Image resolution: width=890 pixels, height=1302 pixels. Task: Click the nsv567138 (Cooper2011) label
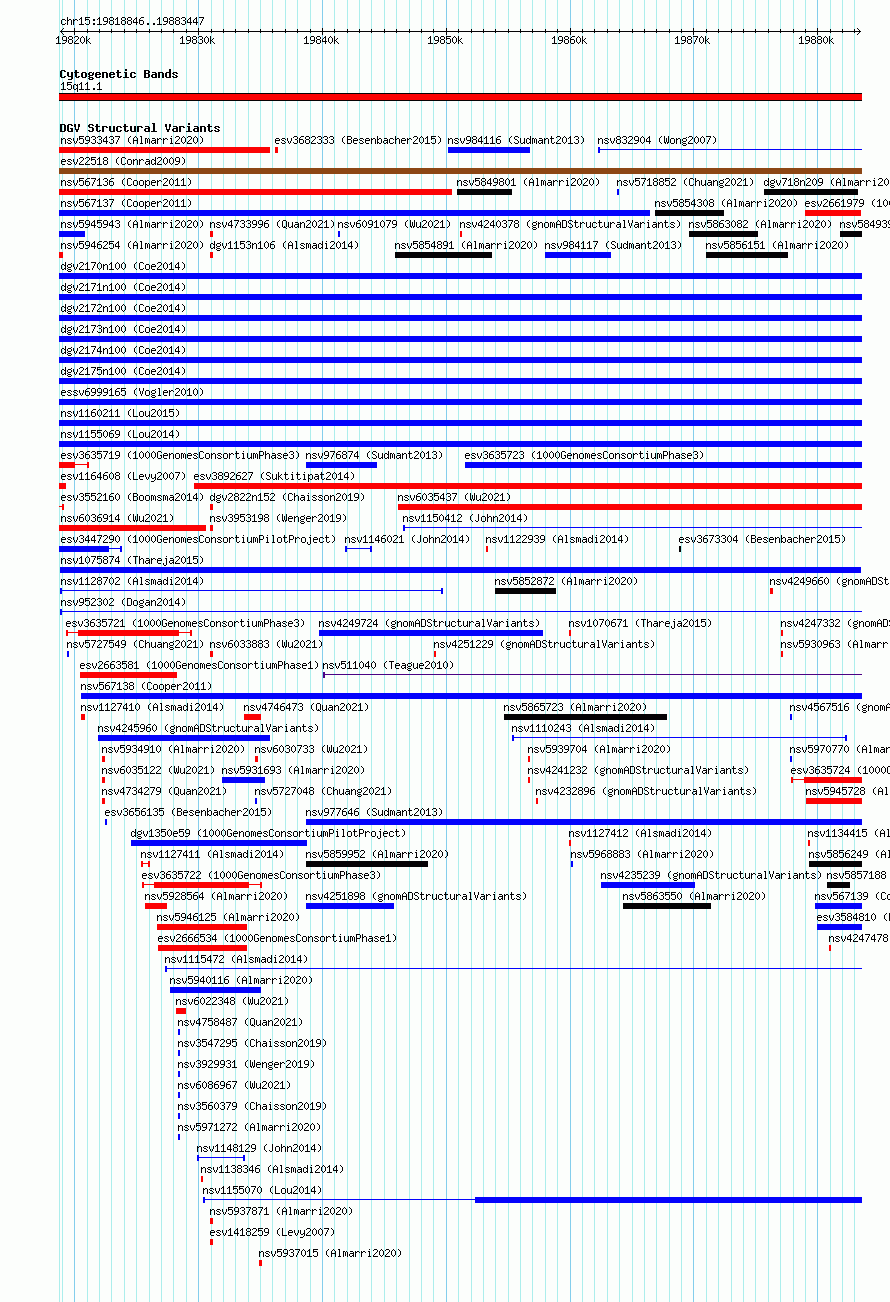[x=146, y=686]
